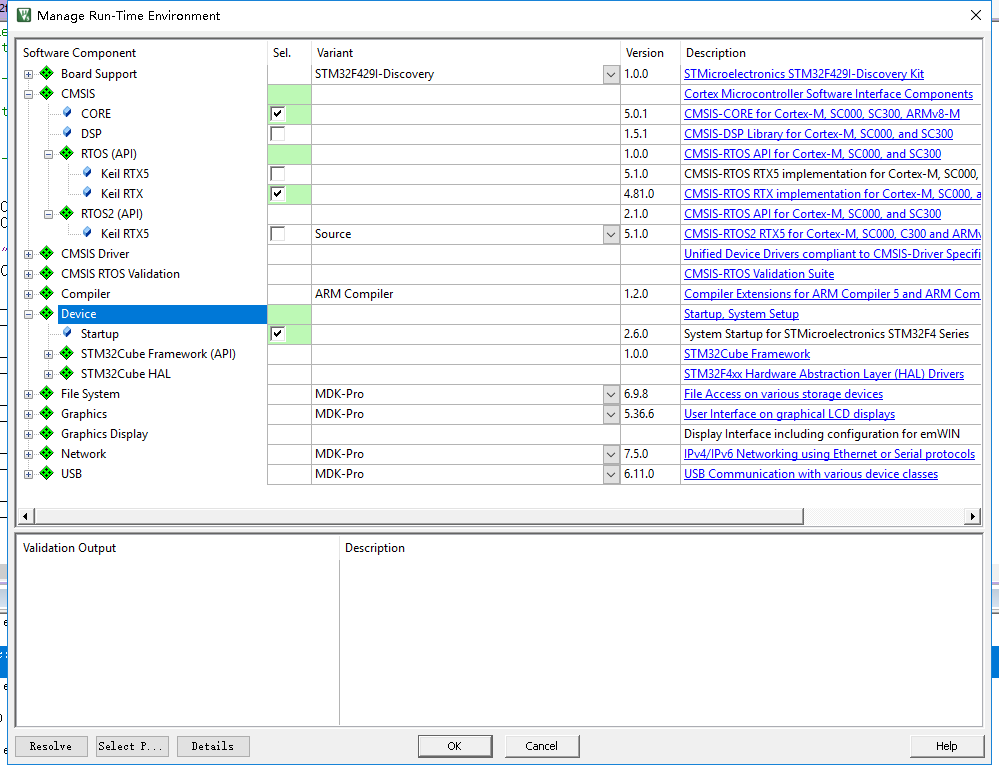Screen dimensions: 999x772
Task: Collapse the RTOS2 (API) node
Action: pyautogui.click(x=48, y=214)
